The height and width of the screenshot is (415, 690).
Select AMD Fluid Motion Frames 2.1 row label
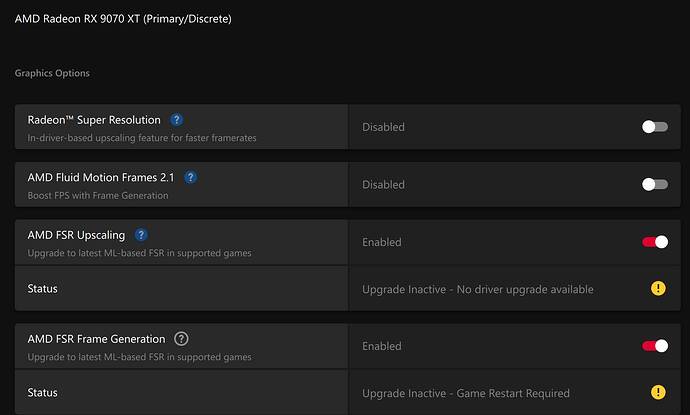click(x=101, y=177)
